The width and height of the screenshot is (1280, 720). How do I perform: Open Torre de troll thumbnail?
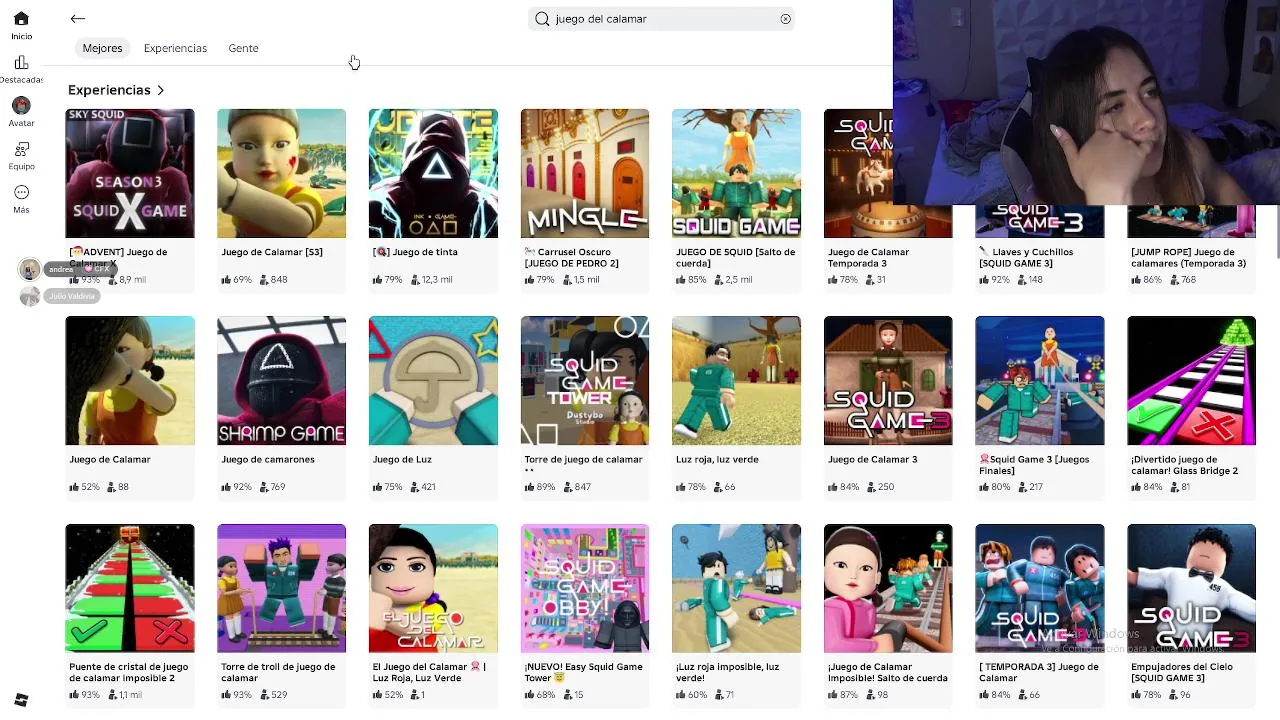click(281, 588)
